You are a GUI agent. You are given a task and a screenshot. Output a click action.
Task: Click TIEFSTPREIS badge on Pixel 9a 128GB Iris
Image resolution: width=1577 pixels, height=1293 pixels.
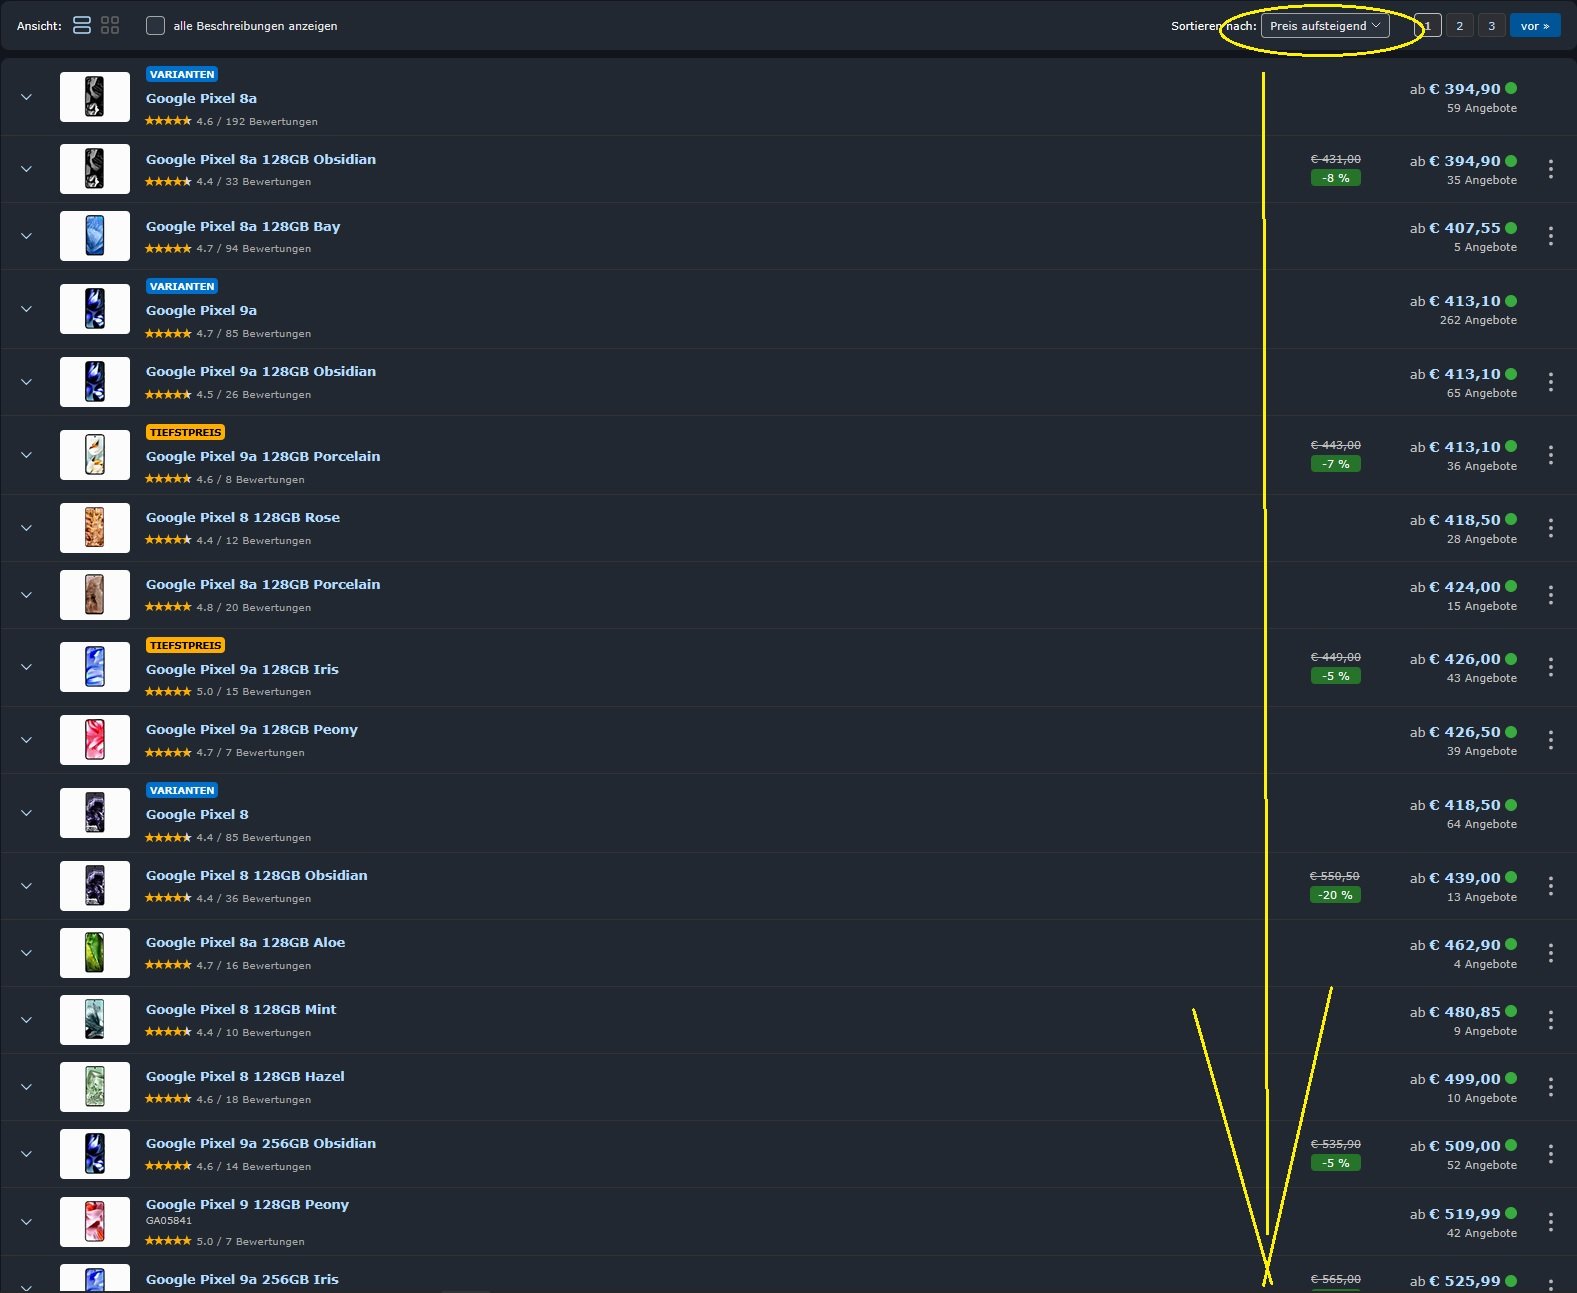(186, 645)
